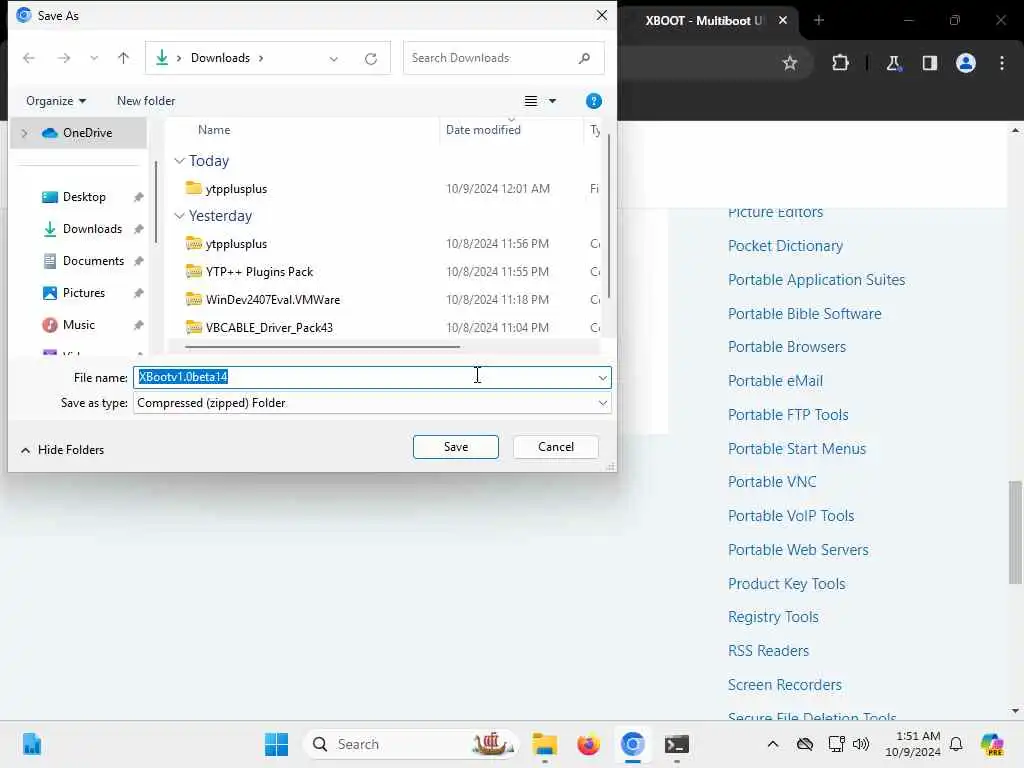The width and height of the screenshot is (1024, 768).
Task: Unpin Desktop quick access pin
Action: (138, 197)
